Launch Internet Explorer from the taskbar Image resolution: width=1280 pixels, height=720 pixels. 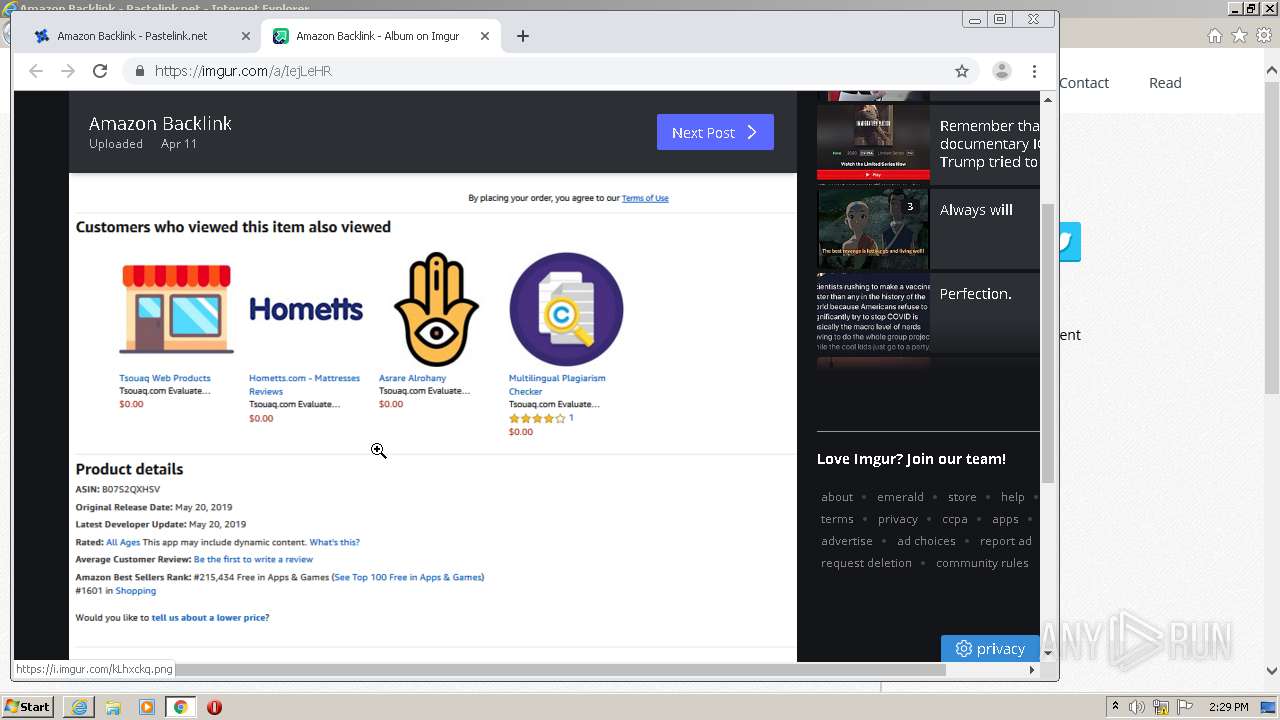pyautogui.click(x=79, y=707)
